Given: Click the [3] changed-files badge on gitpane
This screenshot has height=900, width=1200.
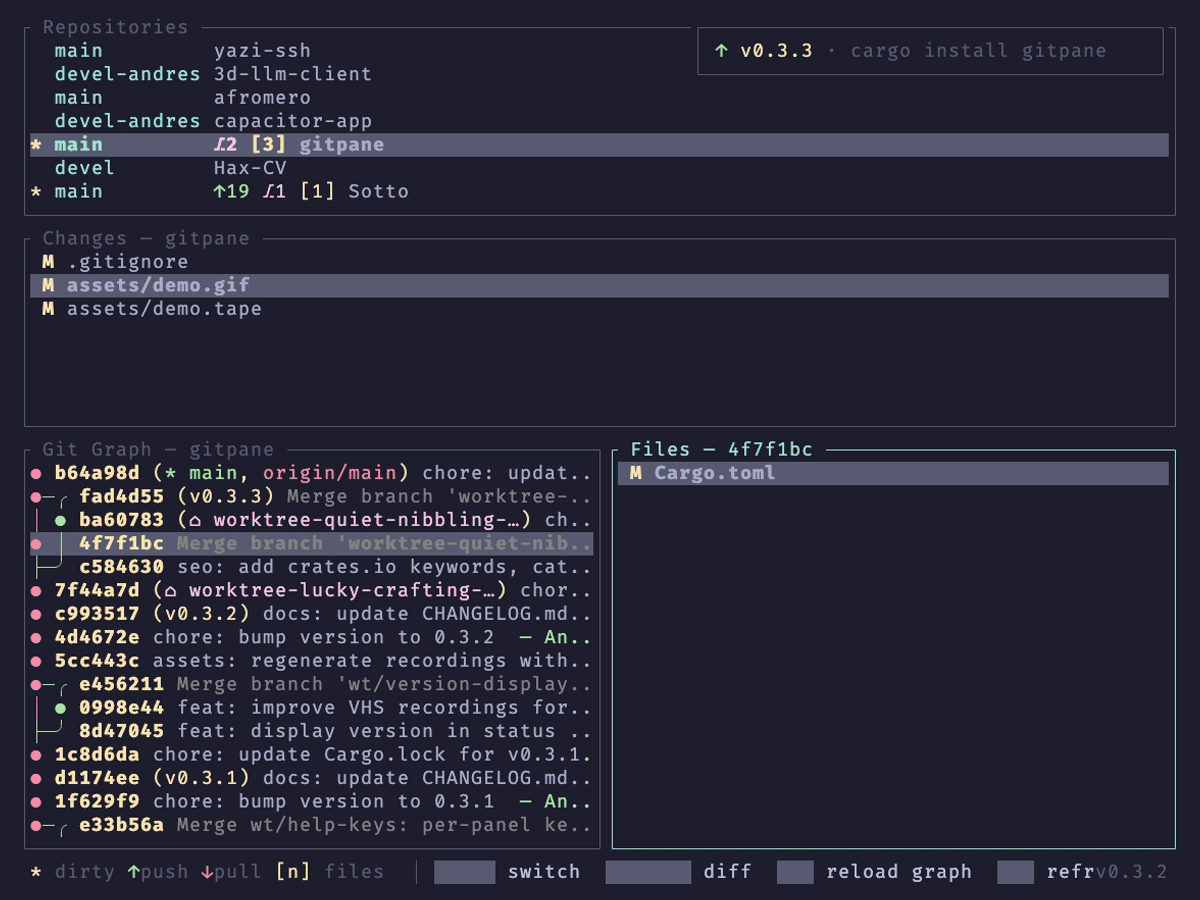Looking at the screenshot, I should (x=269, y=145).
